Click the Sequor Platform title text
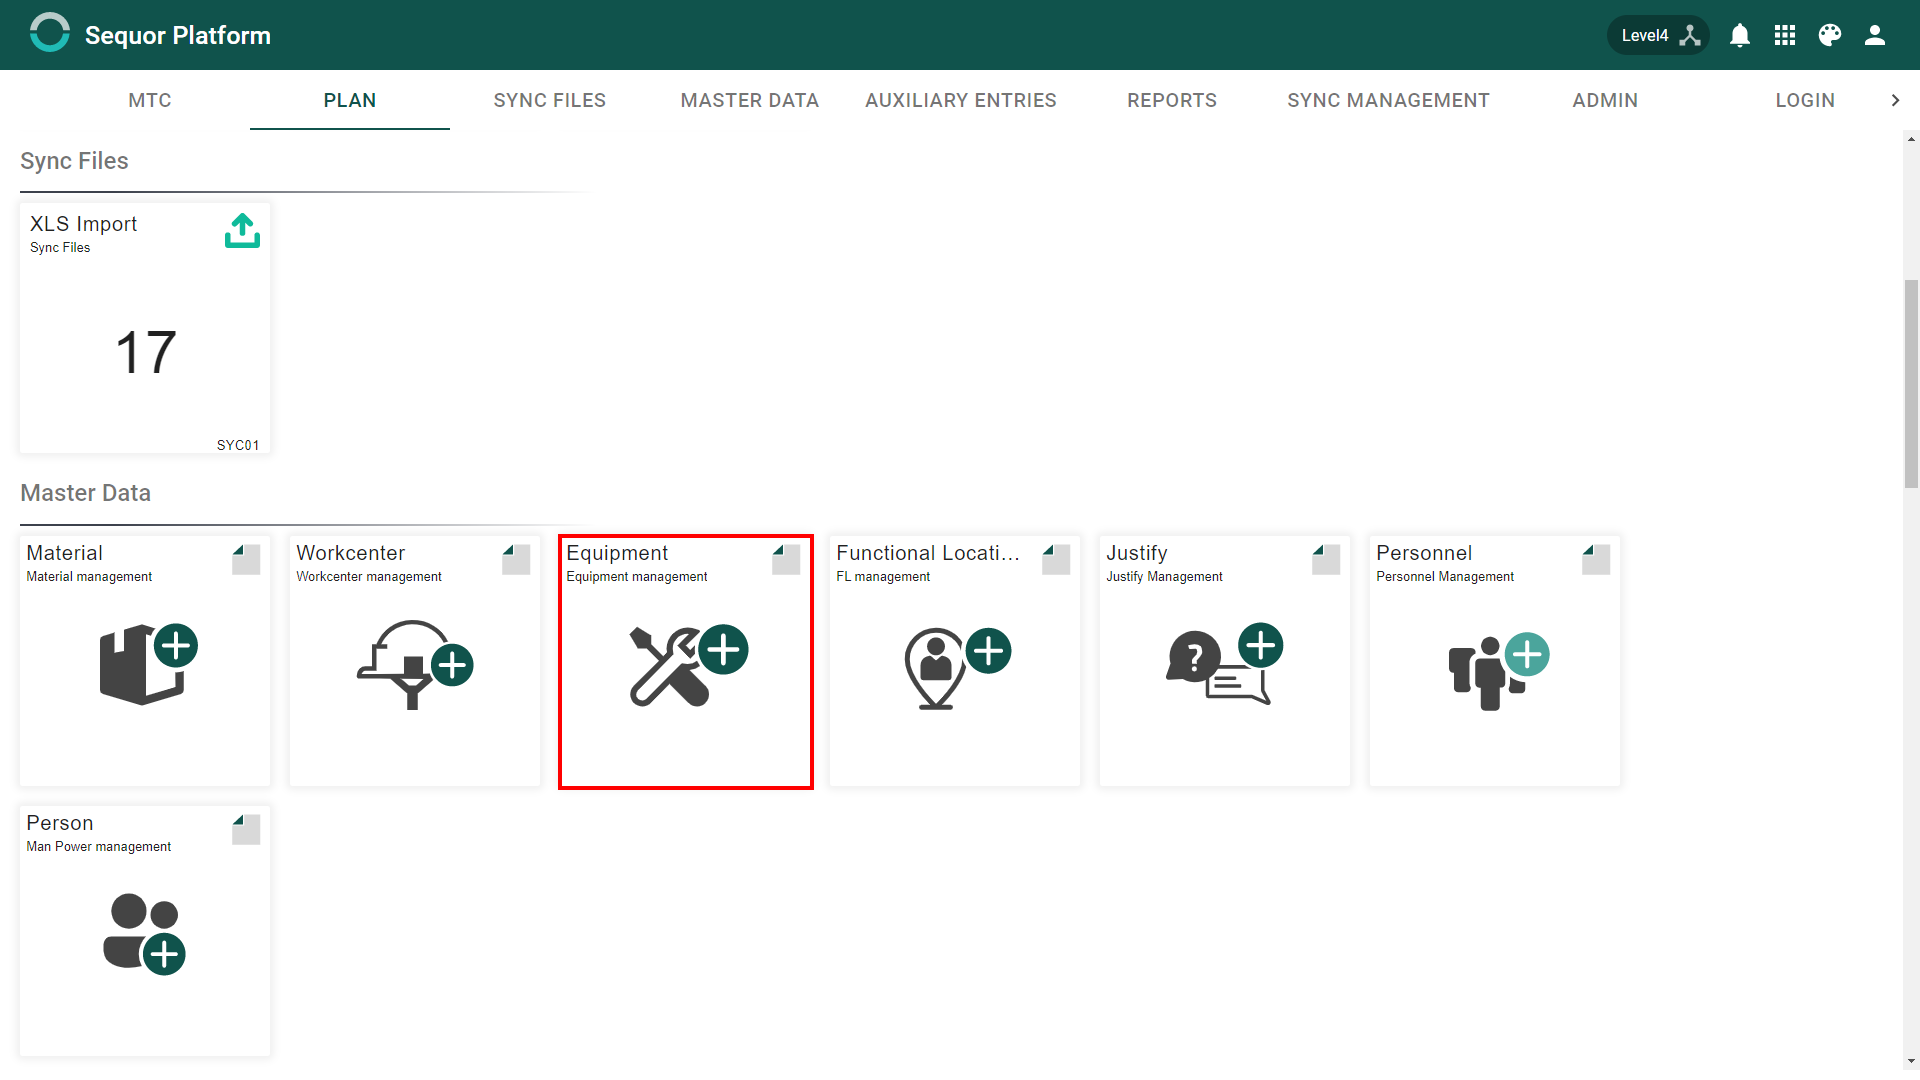 [x=178, y=35]
